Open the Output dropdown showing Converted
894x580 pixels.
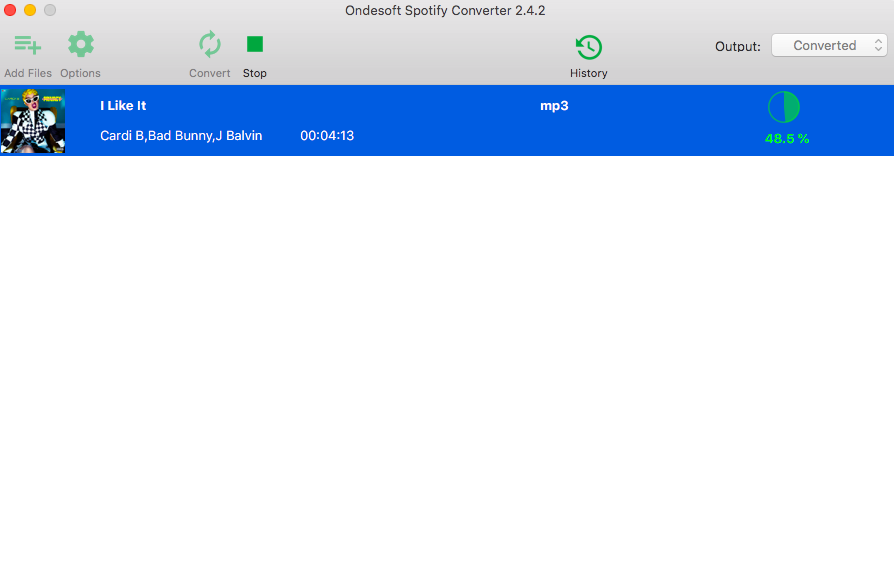(x=829, y=46)
